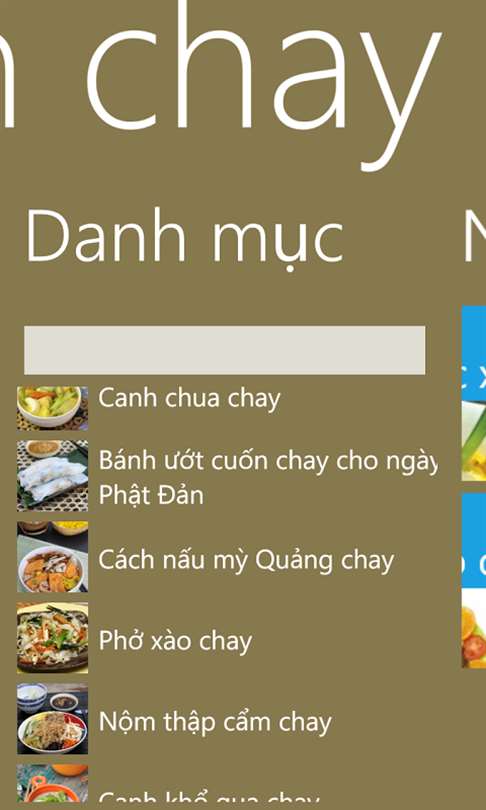Select the Danh mục section header

point(184,237)
